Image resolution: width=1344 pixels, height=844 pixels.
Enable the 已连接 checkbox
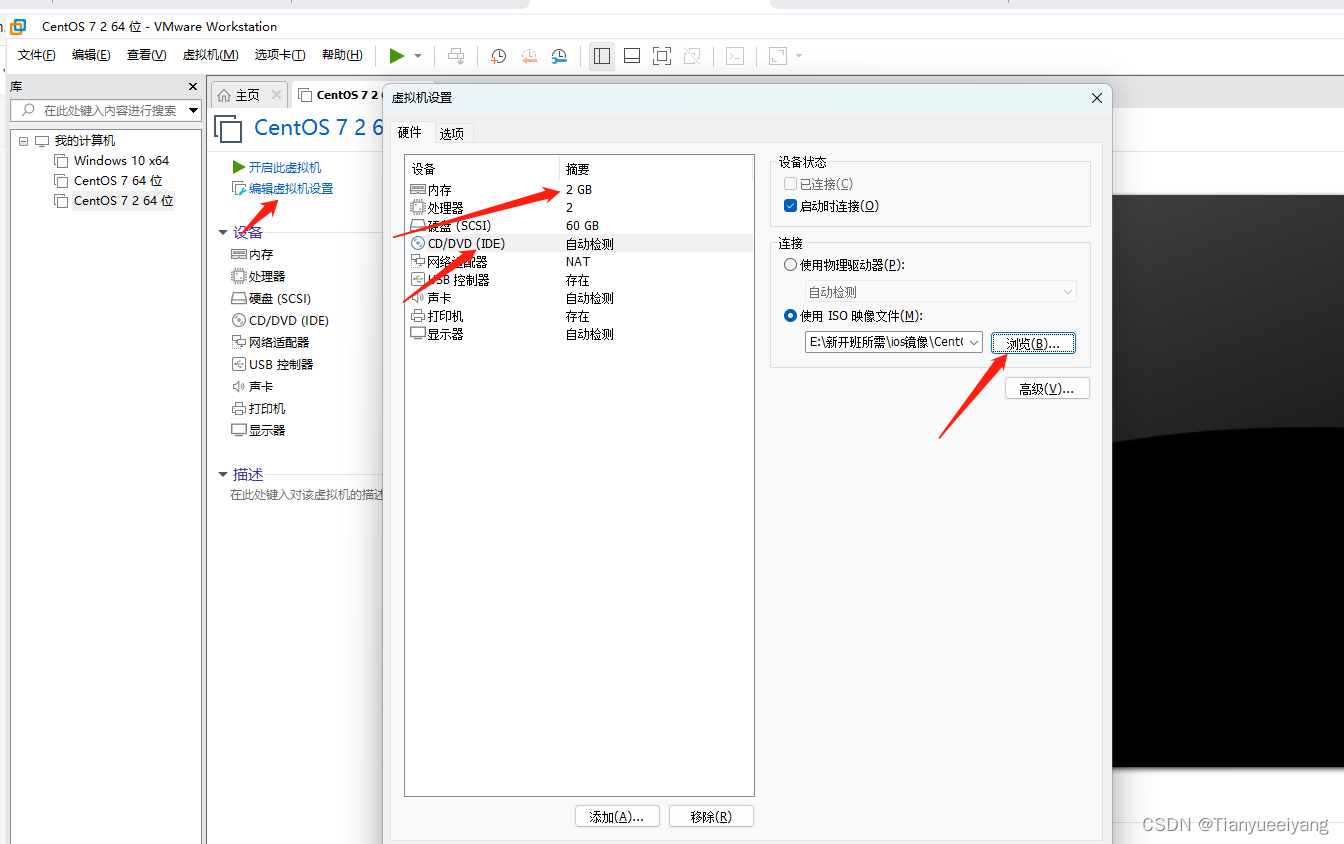pyautogui.click(x=790, y=183)
